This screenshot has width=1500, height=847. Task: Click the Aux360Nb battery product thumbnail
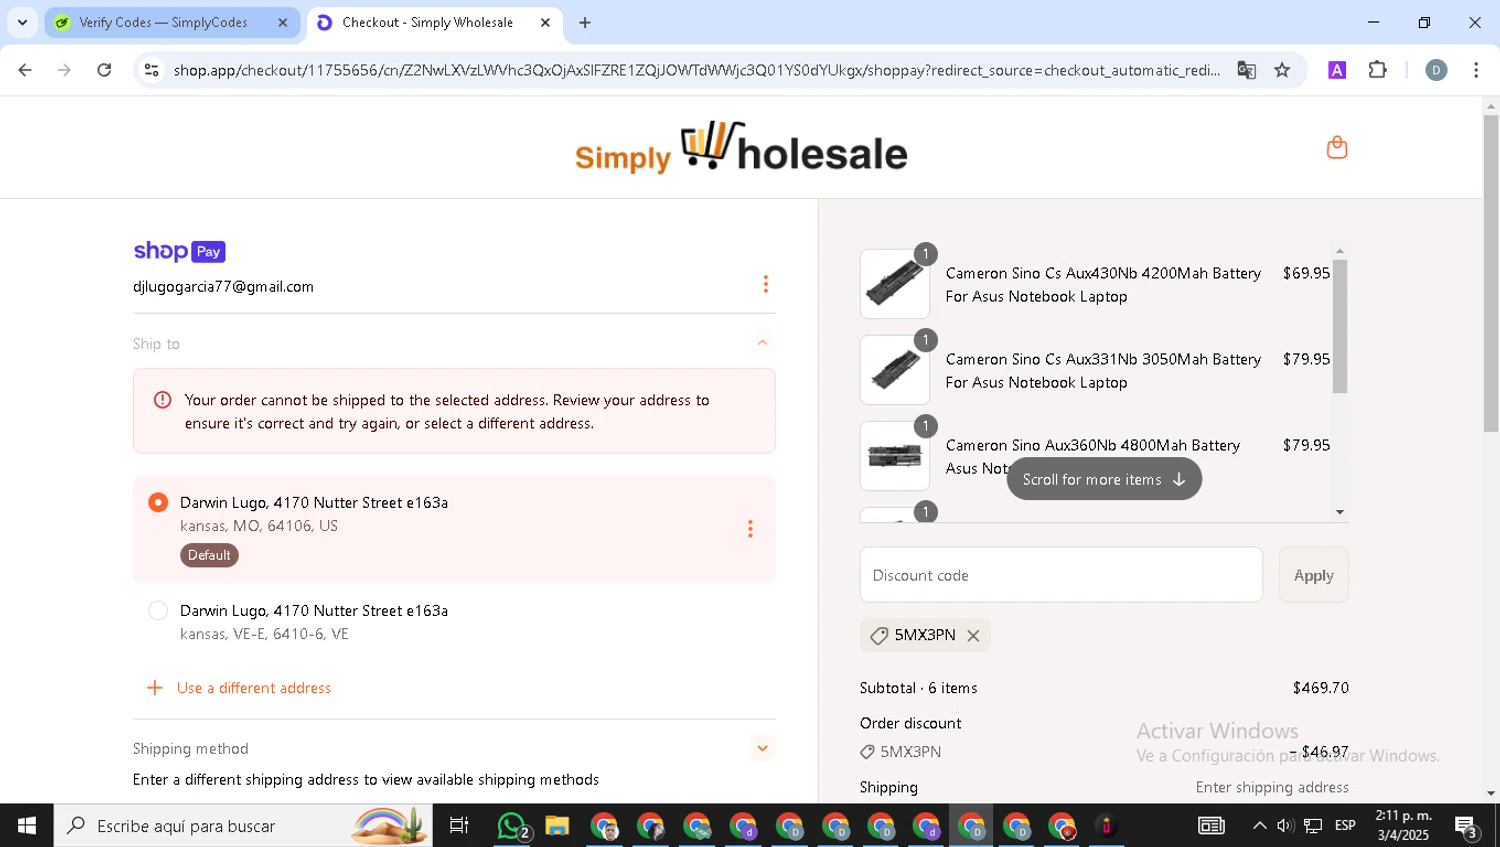tap(895, 456)
